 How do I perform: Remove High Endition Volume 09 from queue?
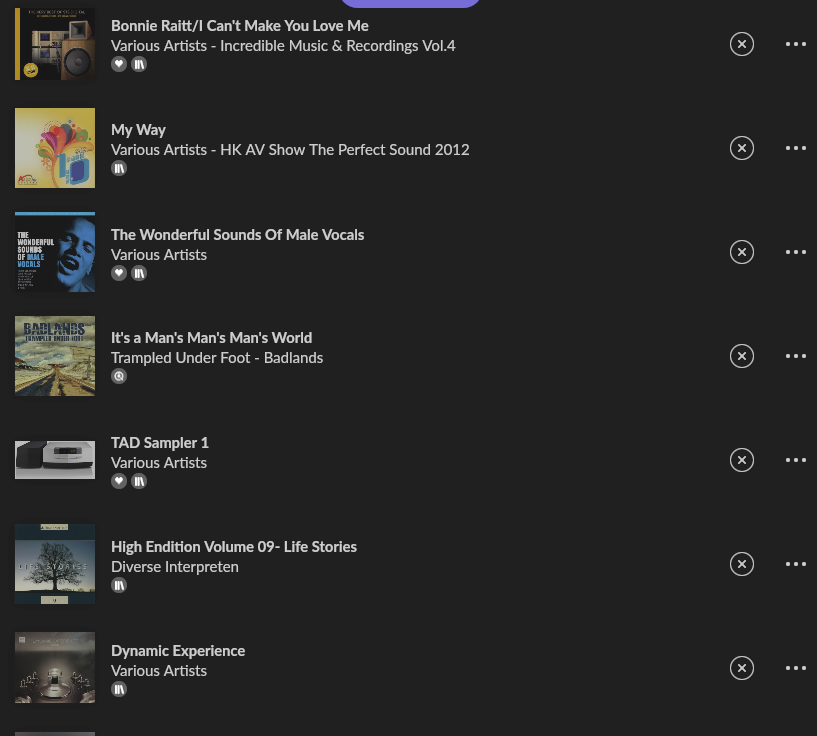(x=741, y=564)
